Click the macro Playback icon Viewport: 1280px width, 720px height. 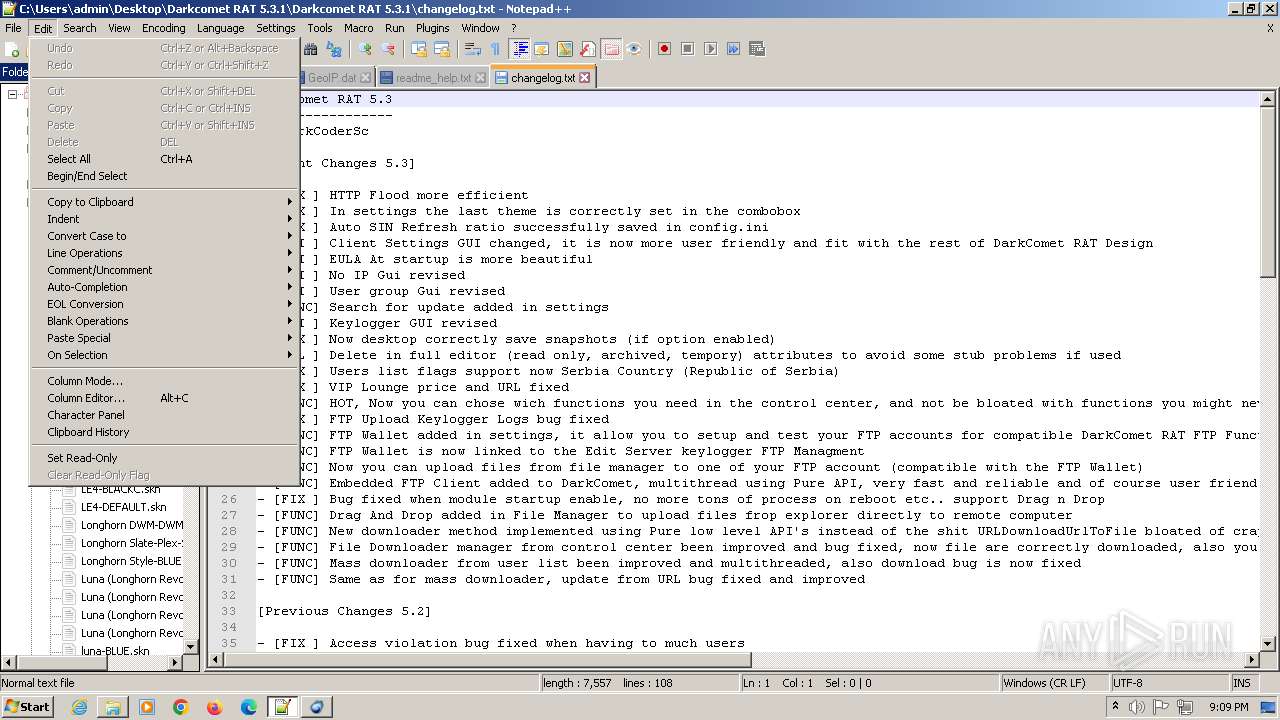711,48
